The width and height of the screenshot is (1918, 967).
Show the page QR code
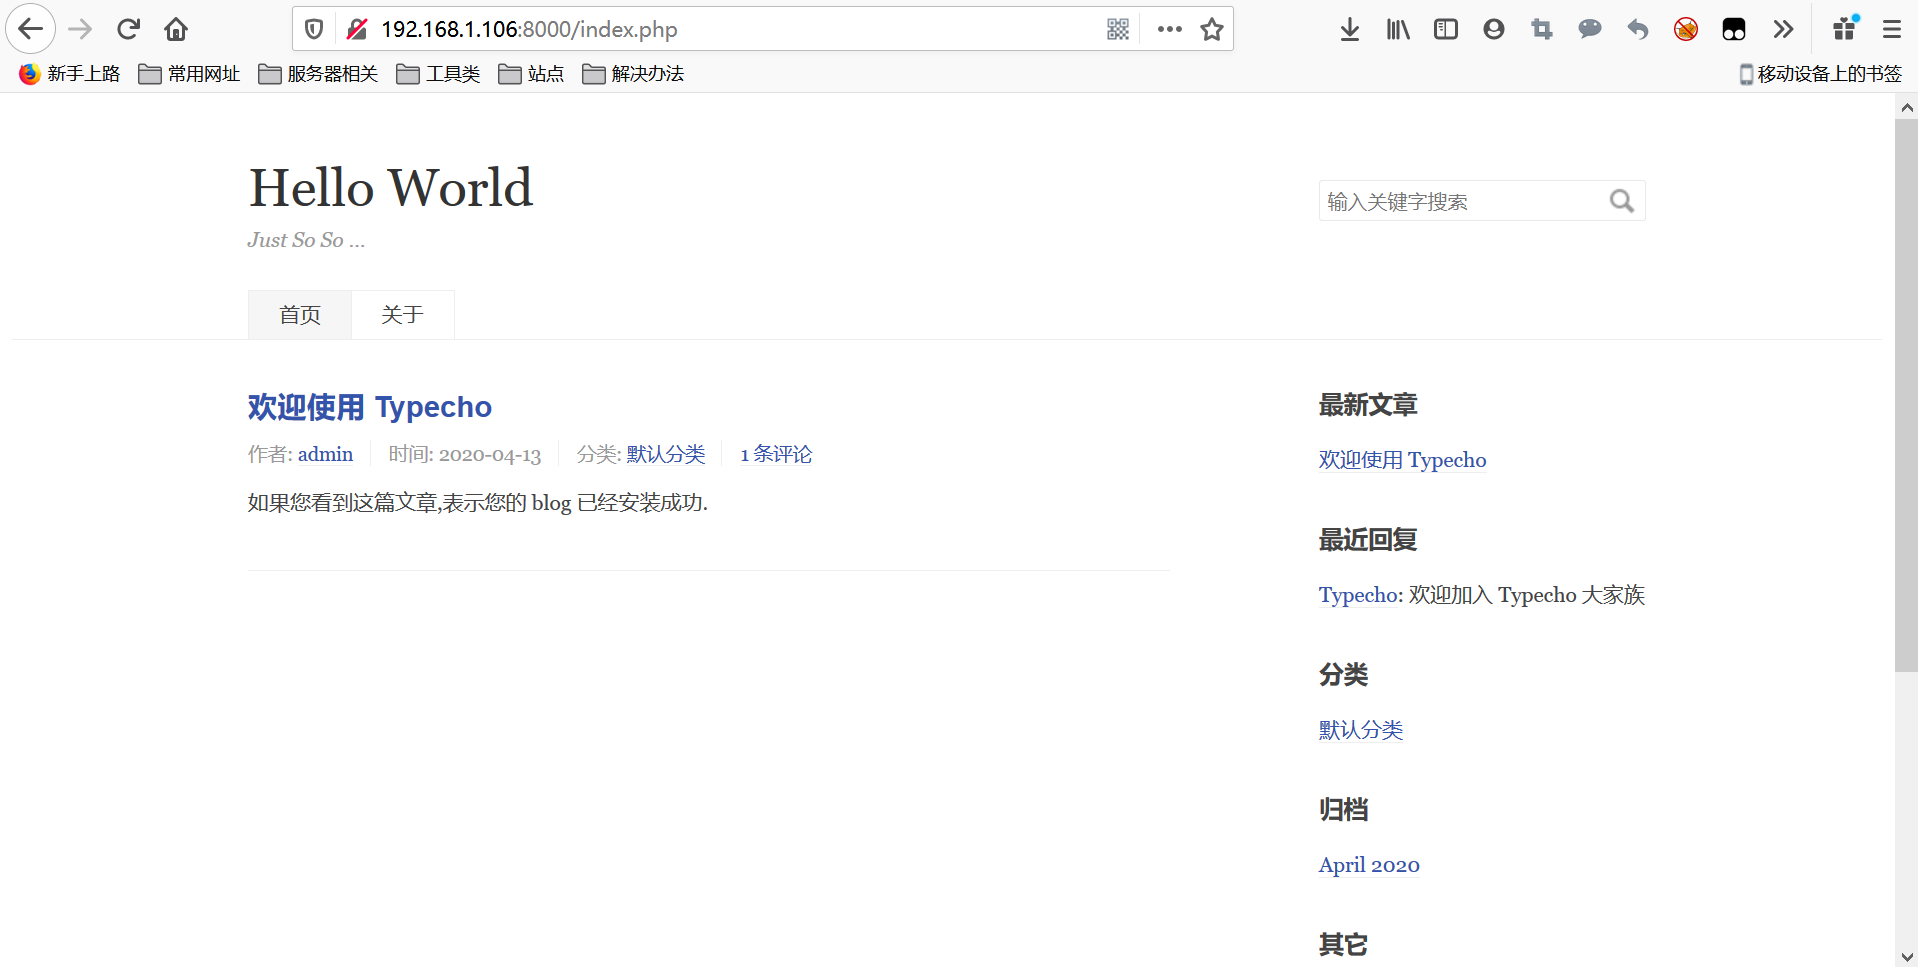(1118, 29)
